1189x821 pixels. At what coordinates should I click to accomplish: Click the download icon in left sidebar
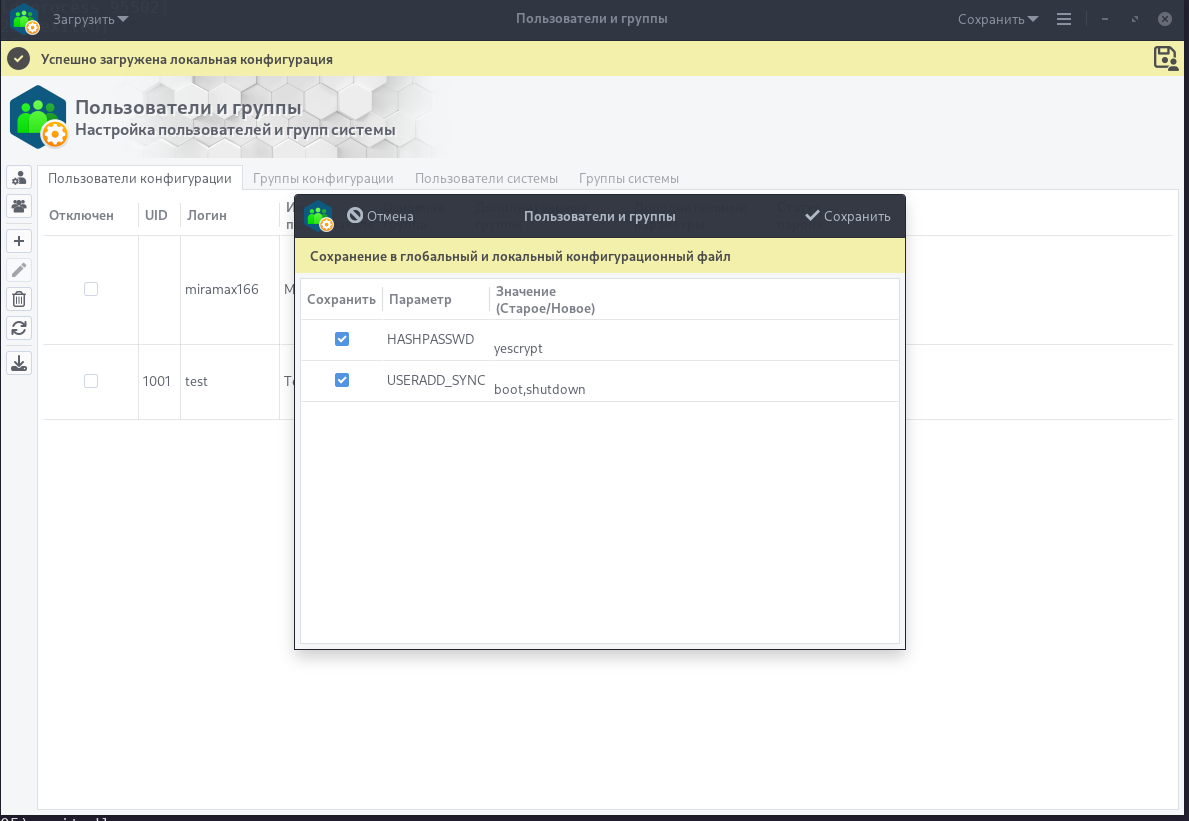[x=19, y=363]
